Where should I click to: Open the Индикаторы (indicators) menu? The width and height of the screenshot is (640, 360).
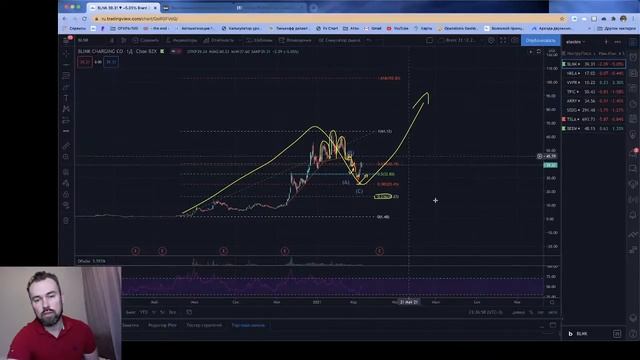[x=182, y=40]
